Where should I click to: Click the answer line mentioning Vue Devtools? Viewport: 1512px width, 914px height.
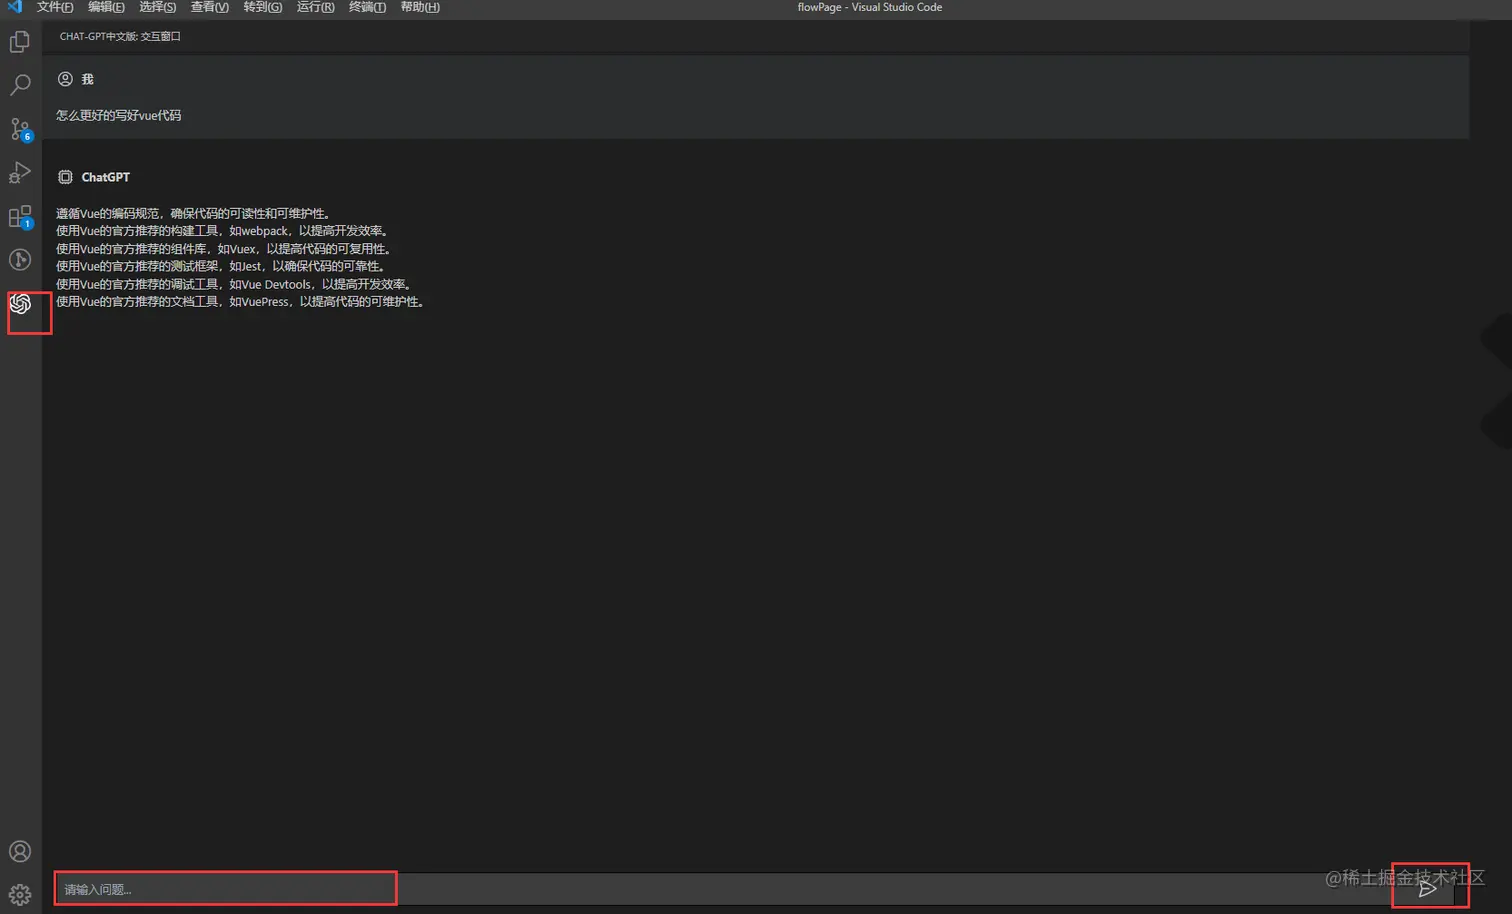click(x=234, y=284)
